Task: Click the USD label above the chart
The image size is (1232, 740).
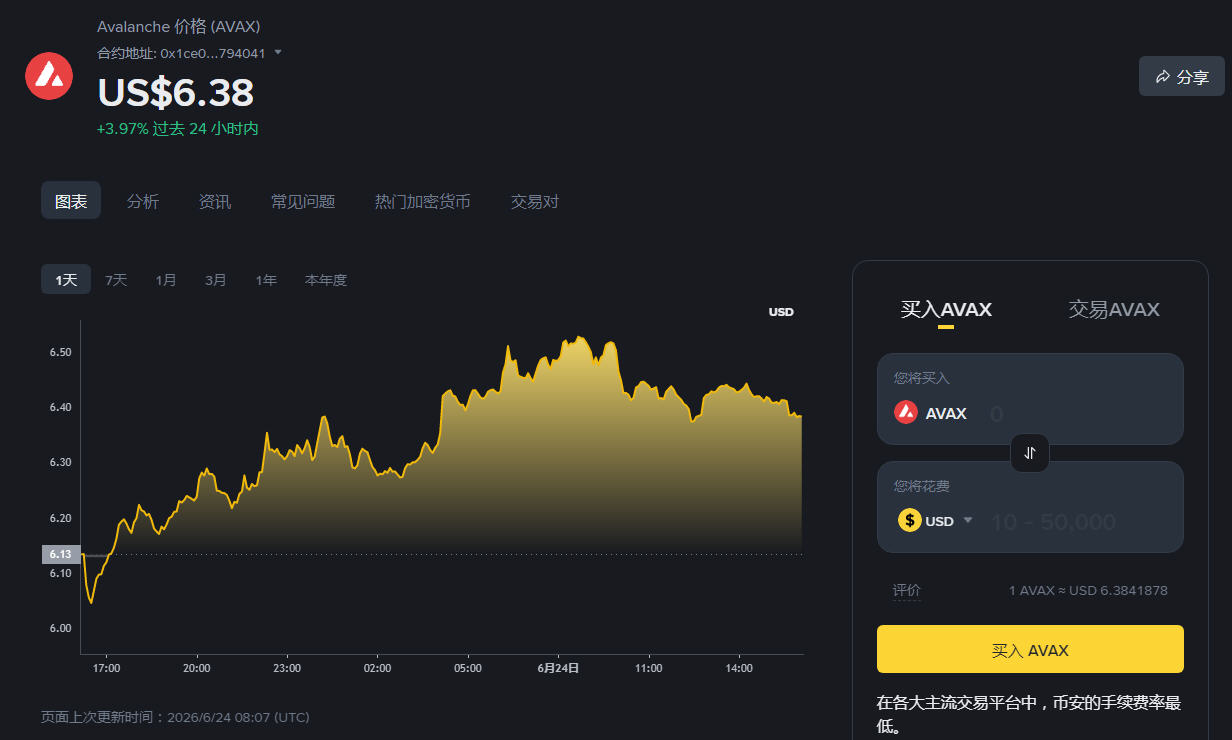Action: click(x=781, y=312)
